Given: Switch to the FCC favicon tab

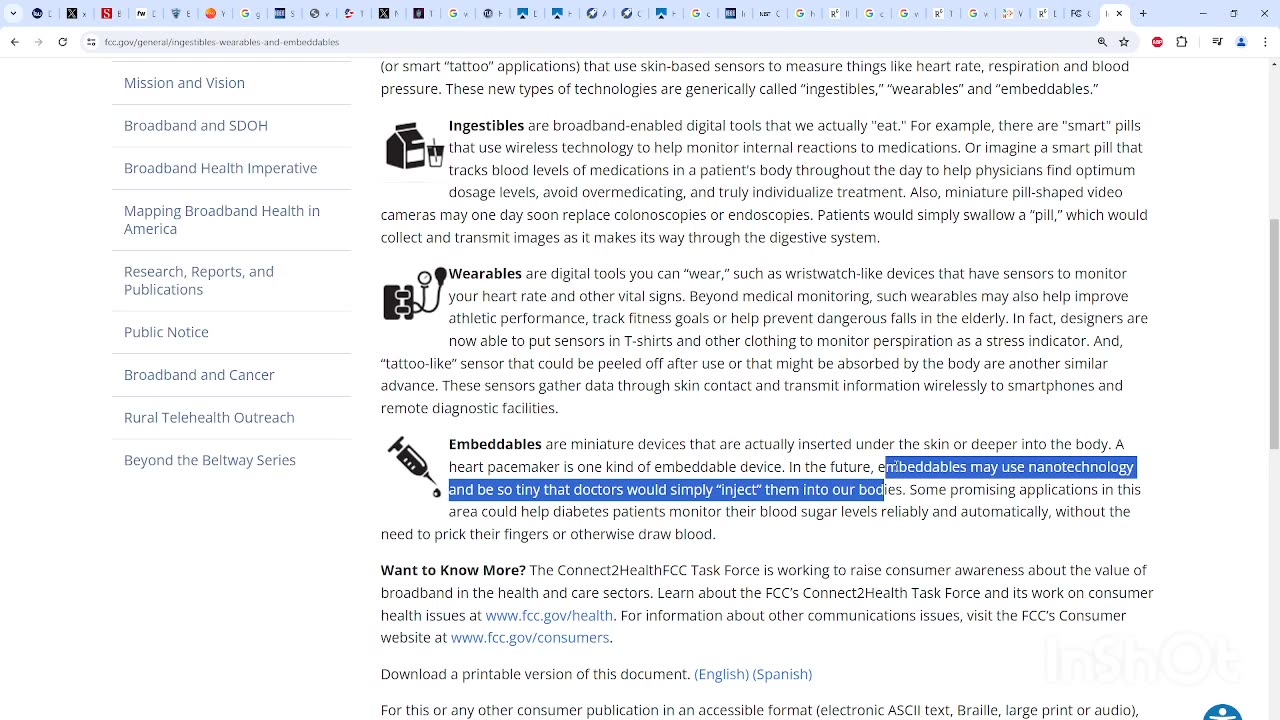Looking at the screenshot, I should (1075, 14).
